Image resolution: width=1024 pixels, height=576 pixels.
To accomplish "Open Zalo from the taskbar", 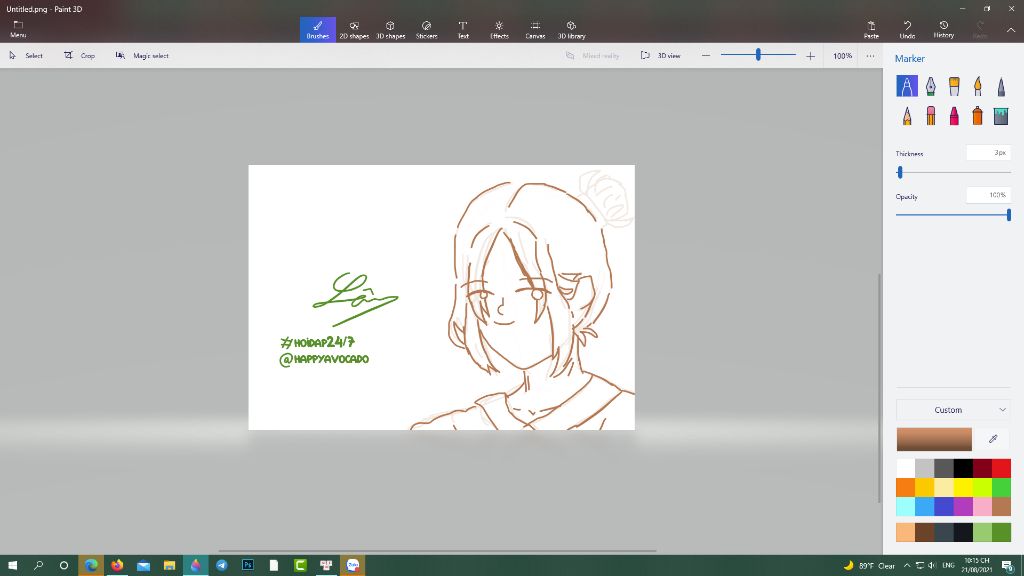I will [353, 566].
